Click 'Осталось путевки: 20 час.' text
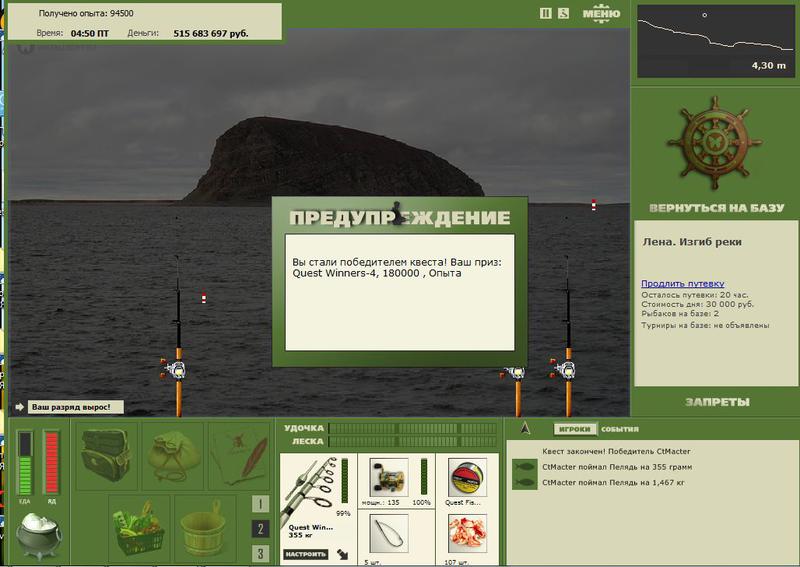Image resolution: width=800 pixels, height=567 pixels. (x=694, y=295)
